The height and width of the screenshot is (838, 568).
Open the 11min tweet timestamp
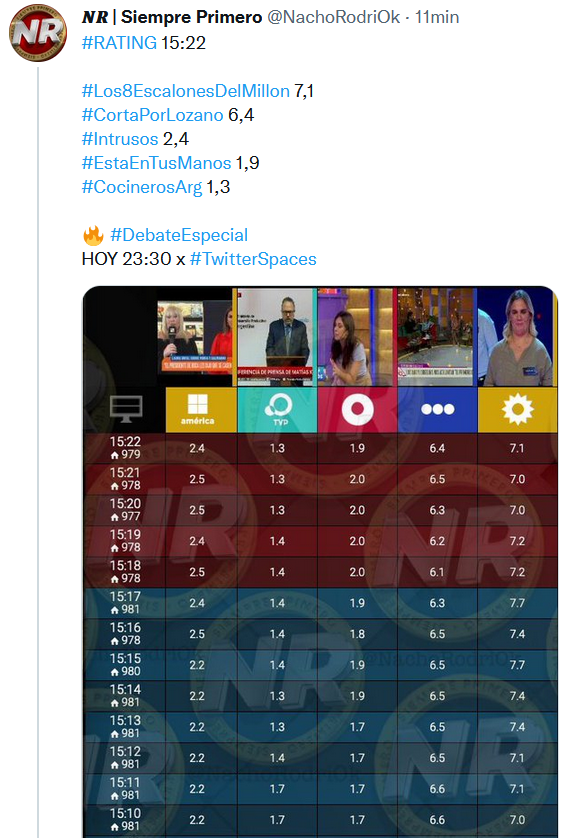(x=437, y=17)
